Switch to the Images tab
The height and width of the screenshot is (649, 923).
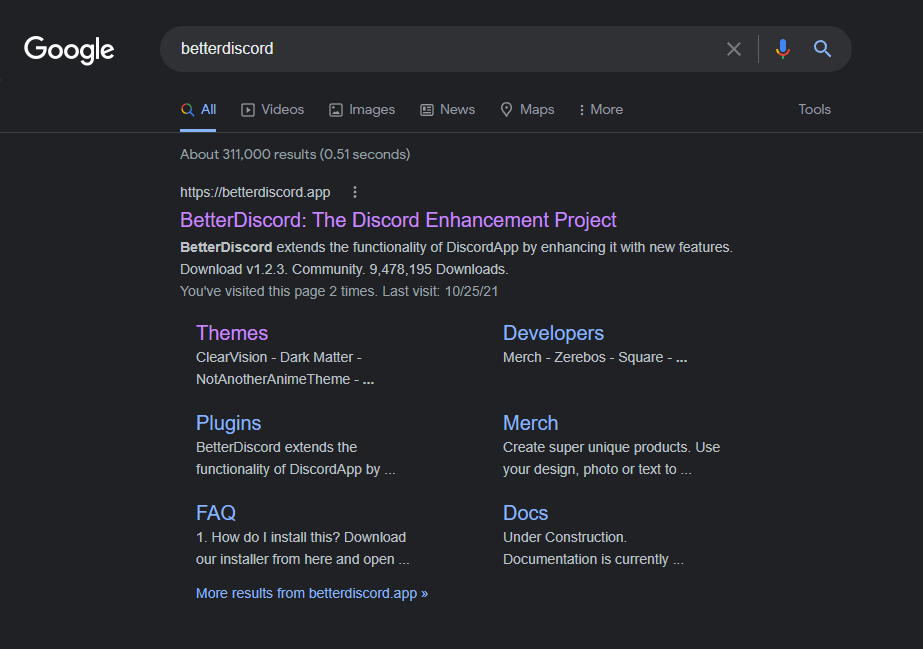coord(362,110)
